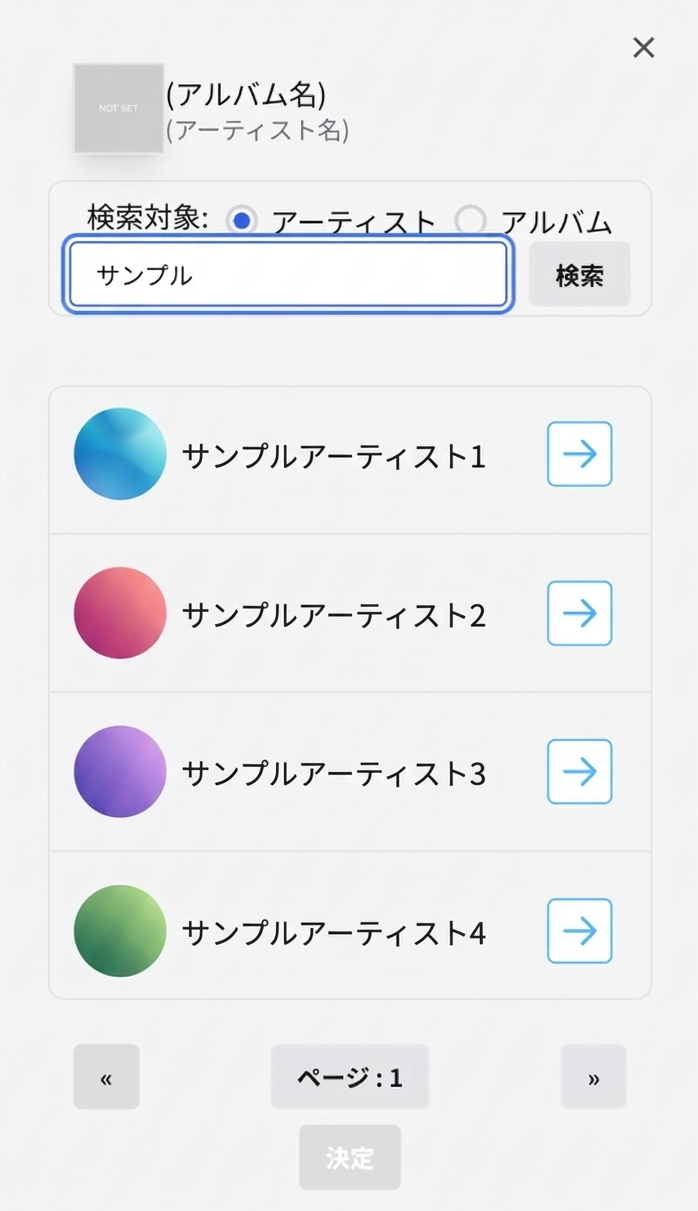Viewport: 698px width, 1211px height.
Task: Go to the previous page with «
Action: pos(106,1077)
